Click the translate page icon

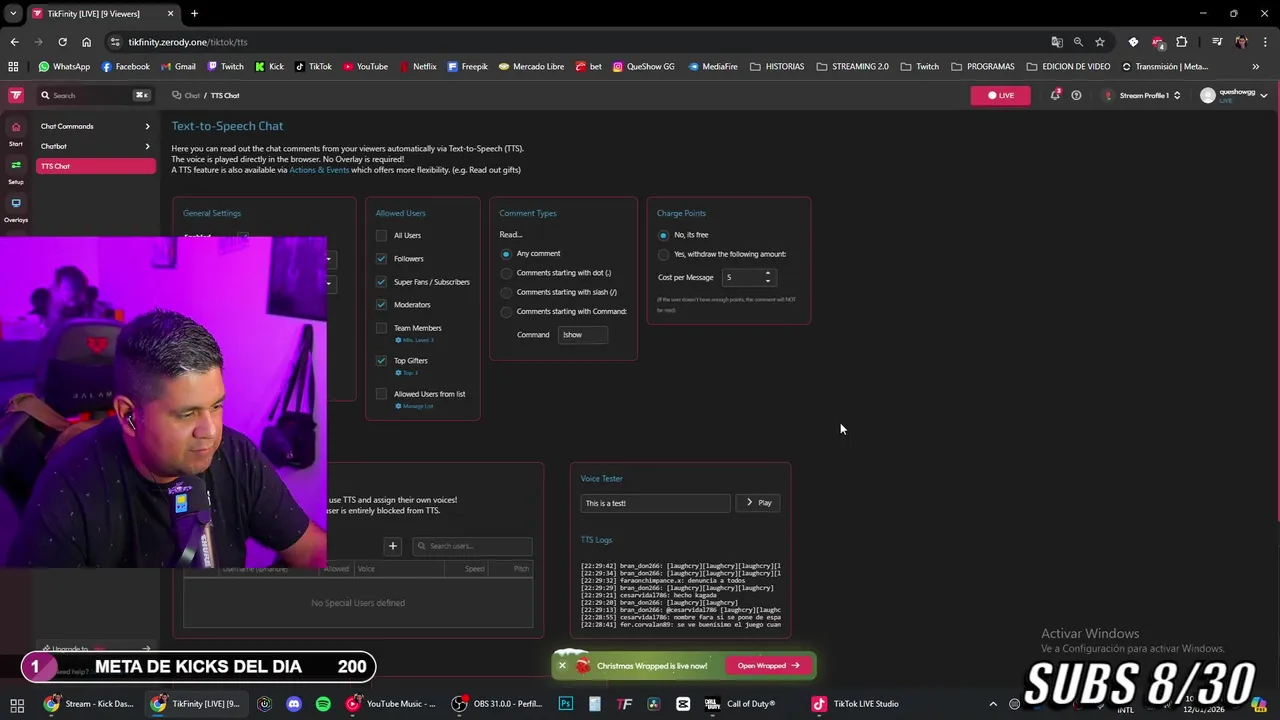1057,42
